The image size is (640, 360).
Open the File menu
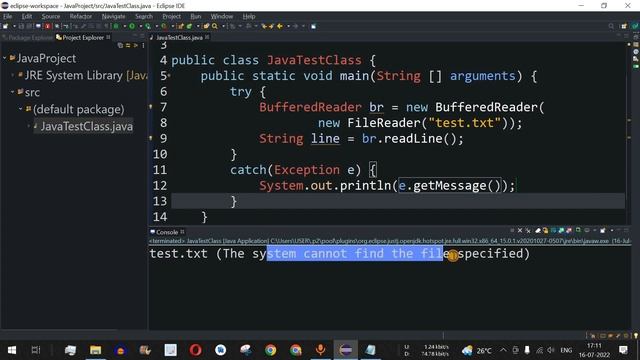(7, 16)
